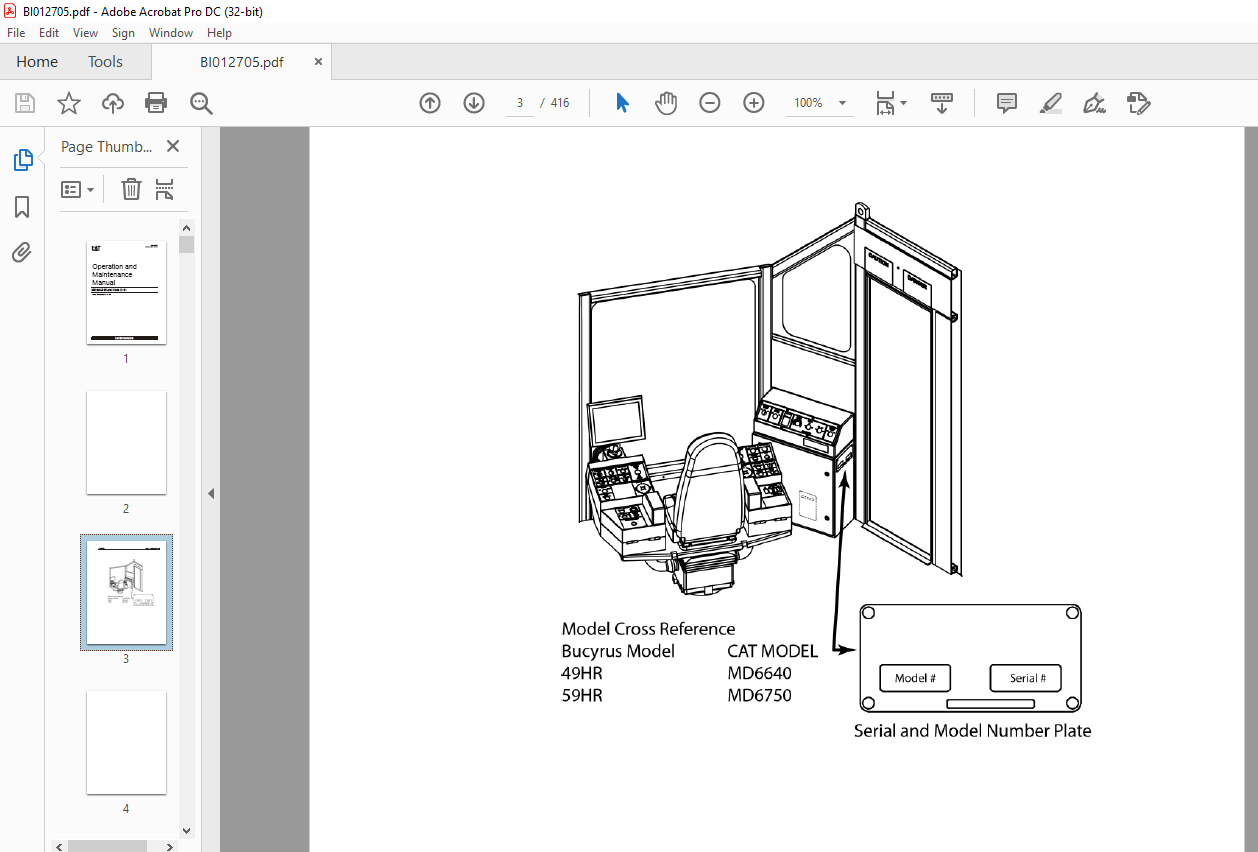The width and height of the screenshot is (1258, 852).
Task: Open the View menu
Action: pyautogui.click(x=86, y=33)
